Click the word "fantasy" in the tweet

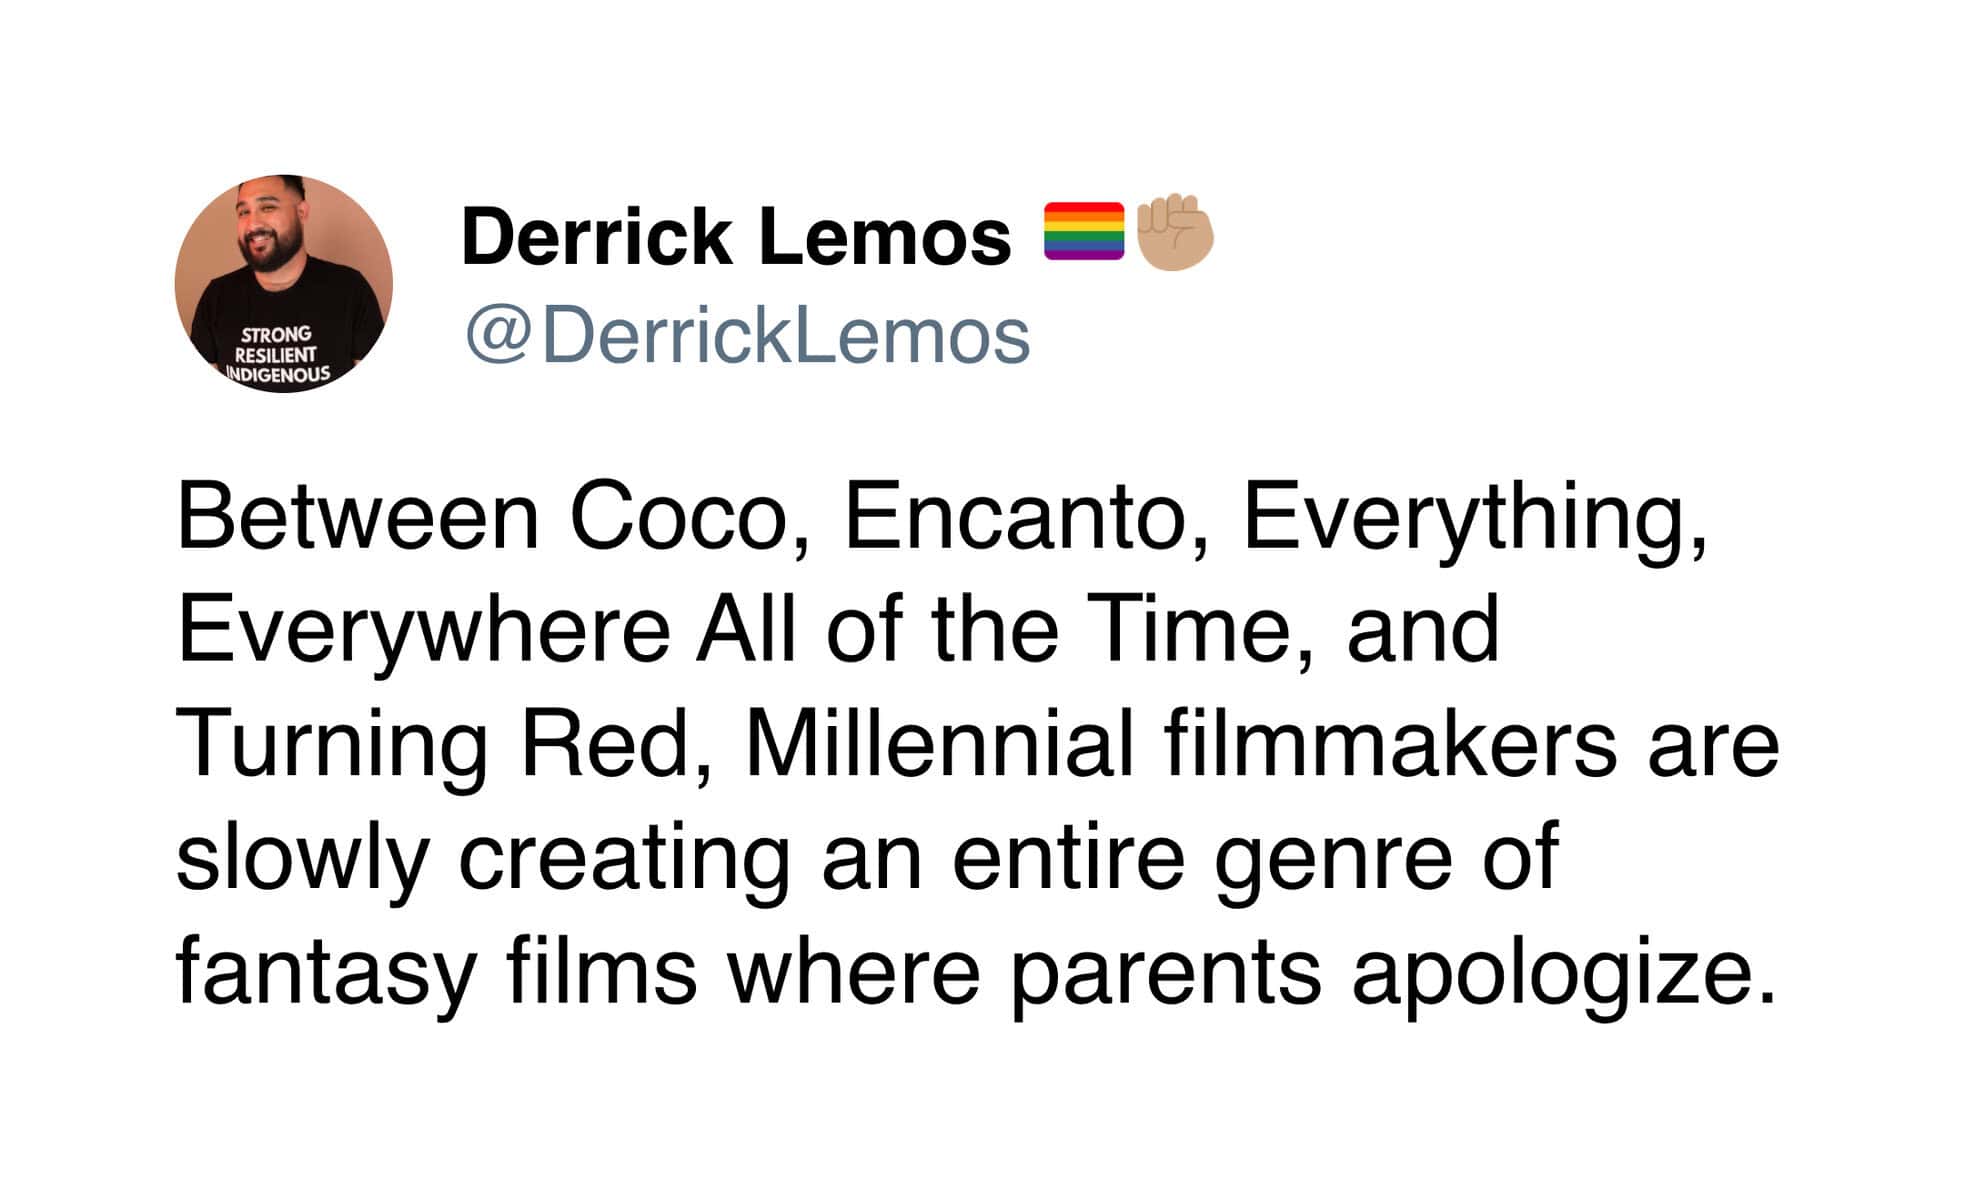325,973
